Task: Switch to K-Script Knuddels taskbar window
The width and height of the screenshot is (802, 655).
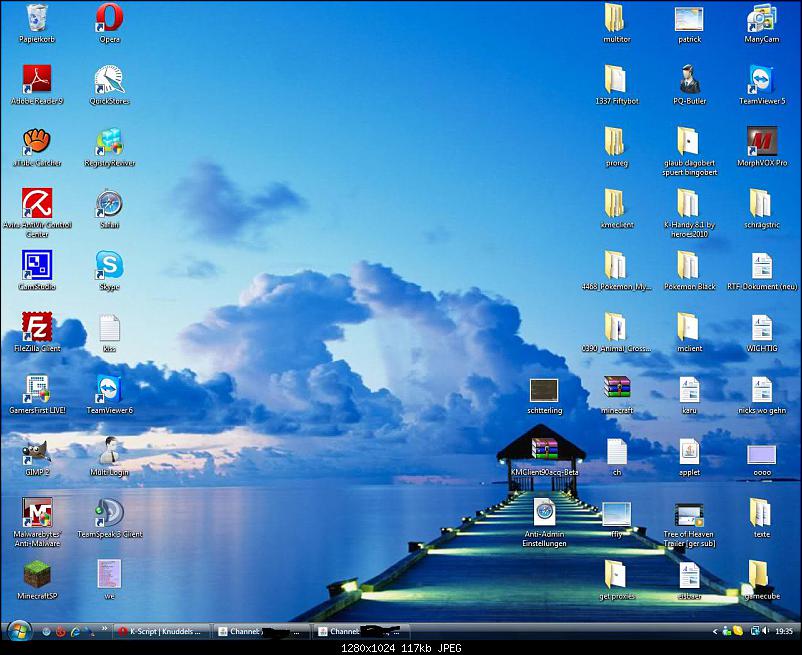Action: point(162,632)
